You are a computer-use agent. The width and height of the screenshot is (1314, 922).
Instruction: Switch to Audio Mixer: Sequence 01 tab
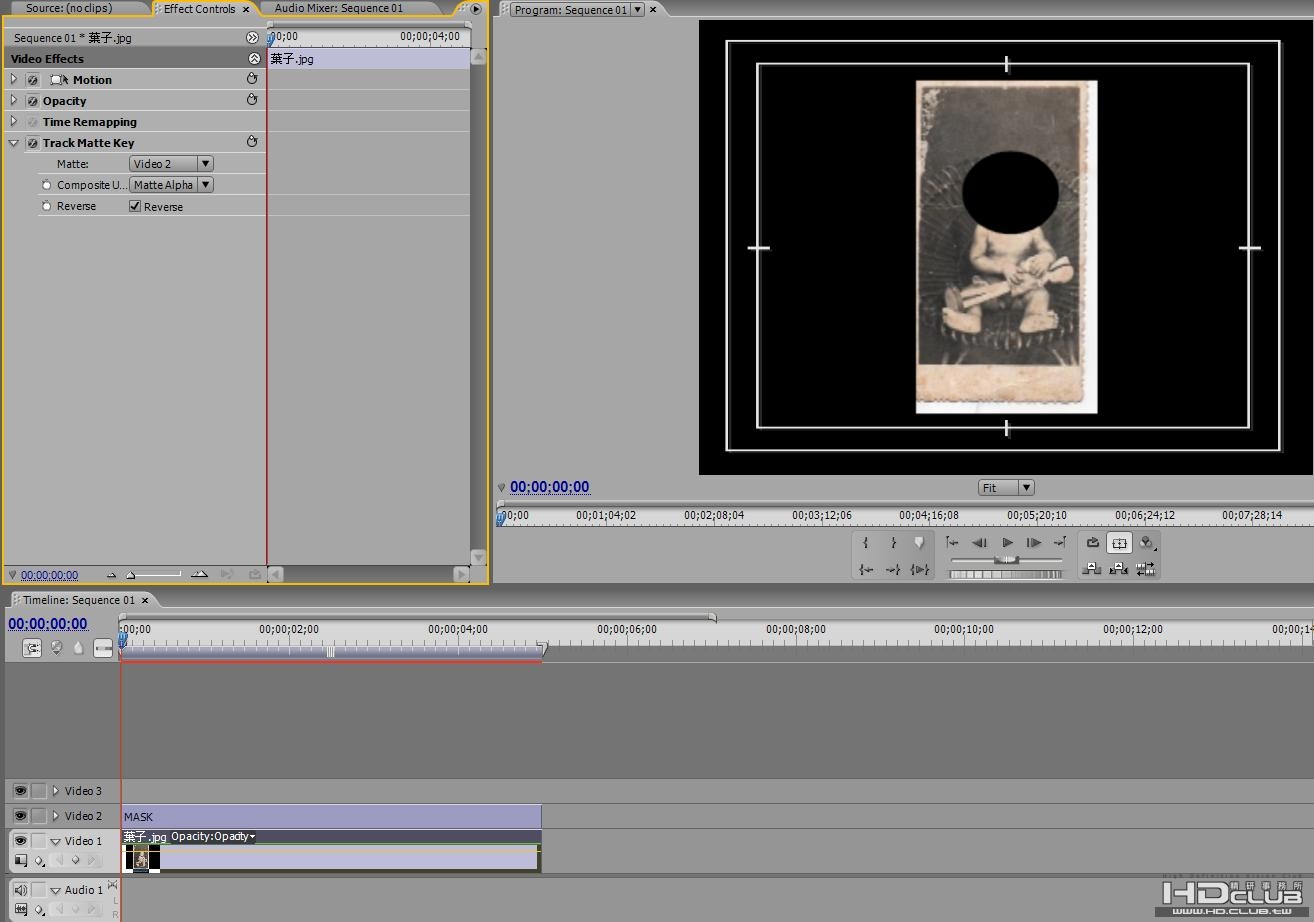click(338, 9)
